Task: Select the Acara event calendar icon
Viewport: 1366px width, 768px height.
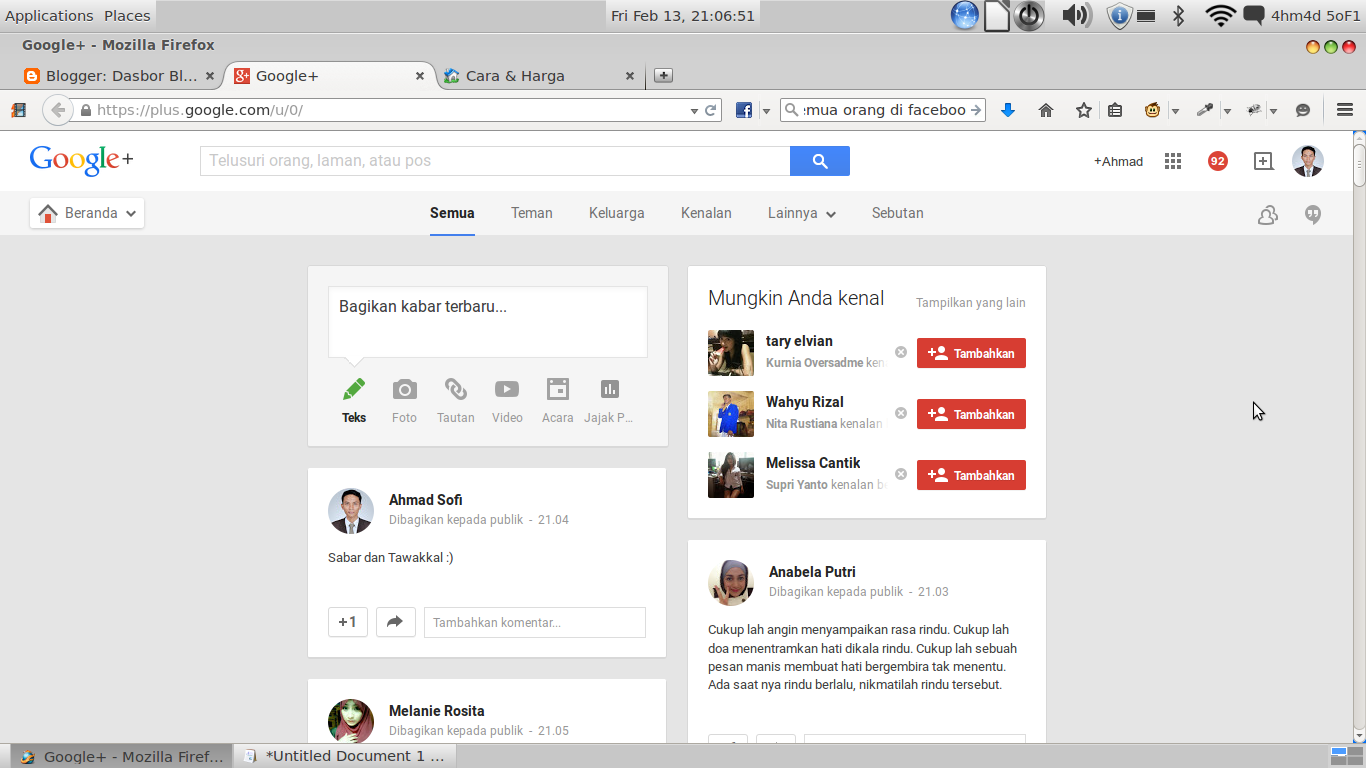Action: pos(557,390)
